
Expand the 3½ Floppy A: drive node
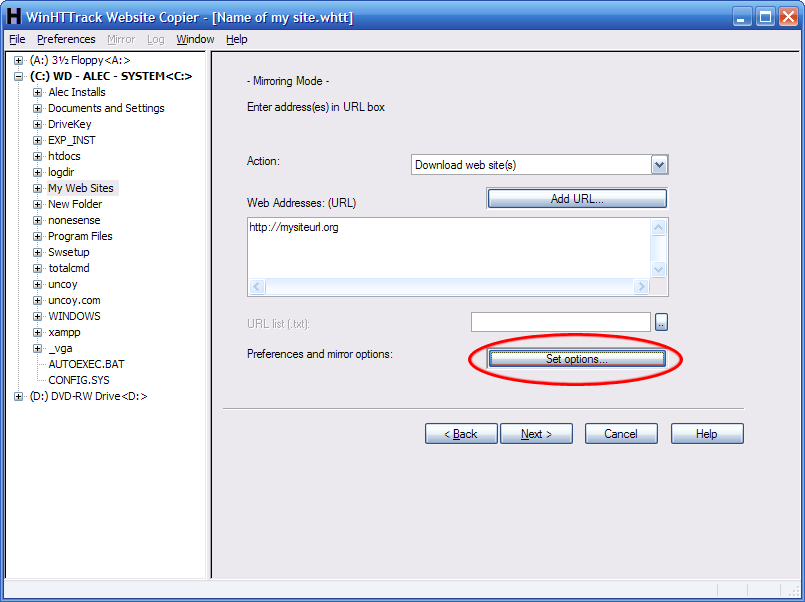coord(18,61)
